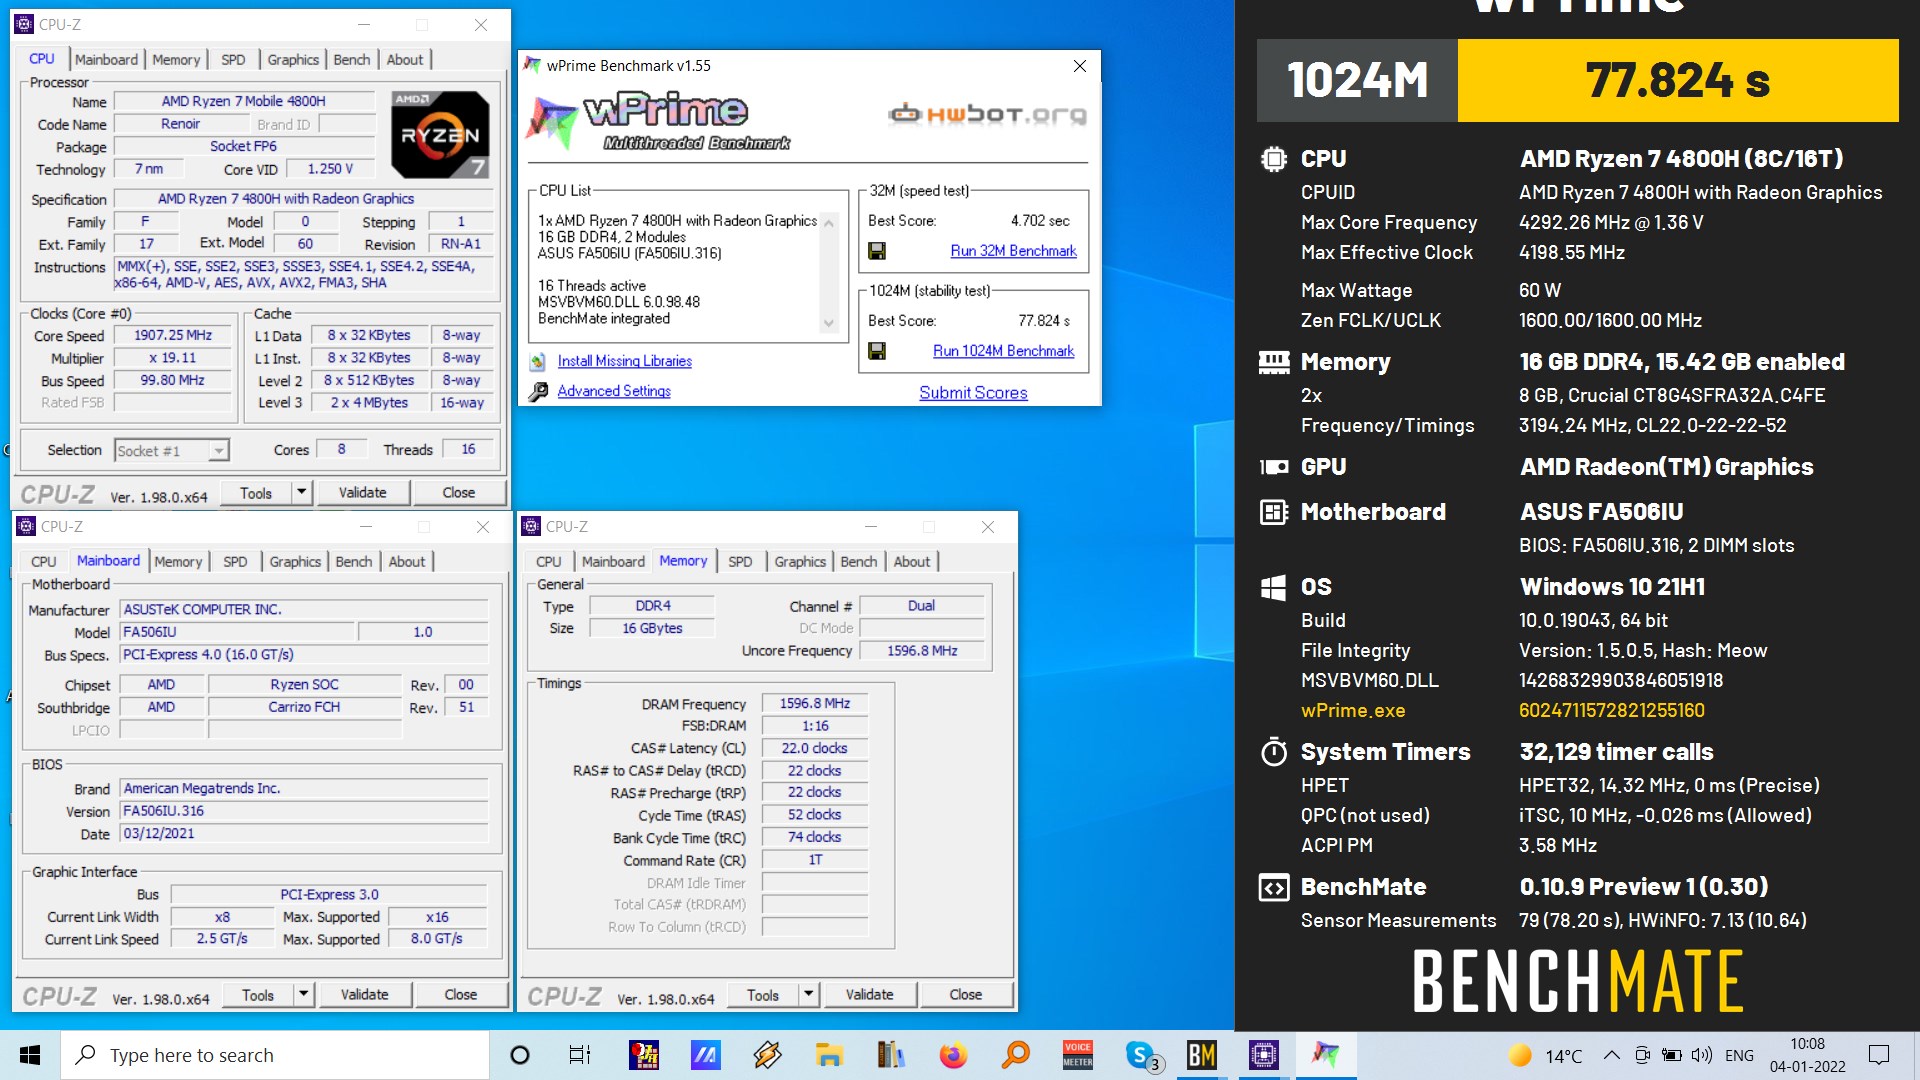1920x1080 pixels.
Task: Click the taskbar search box
Action: (275, 1055)
